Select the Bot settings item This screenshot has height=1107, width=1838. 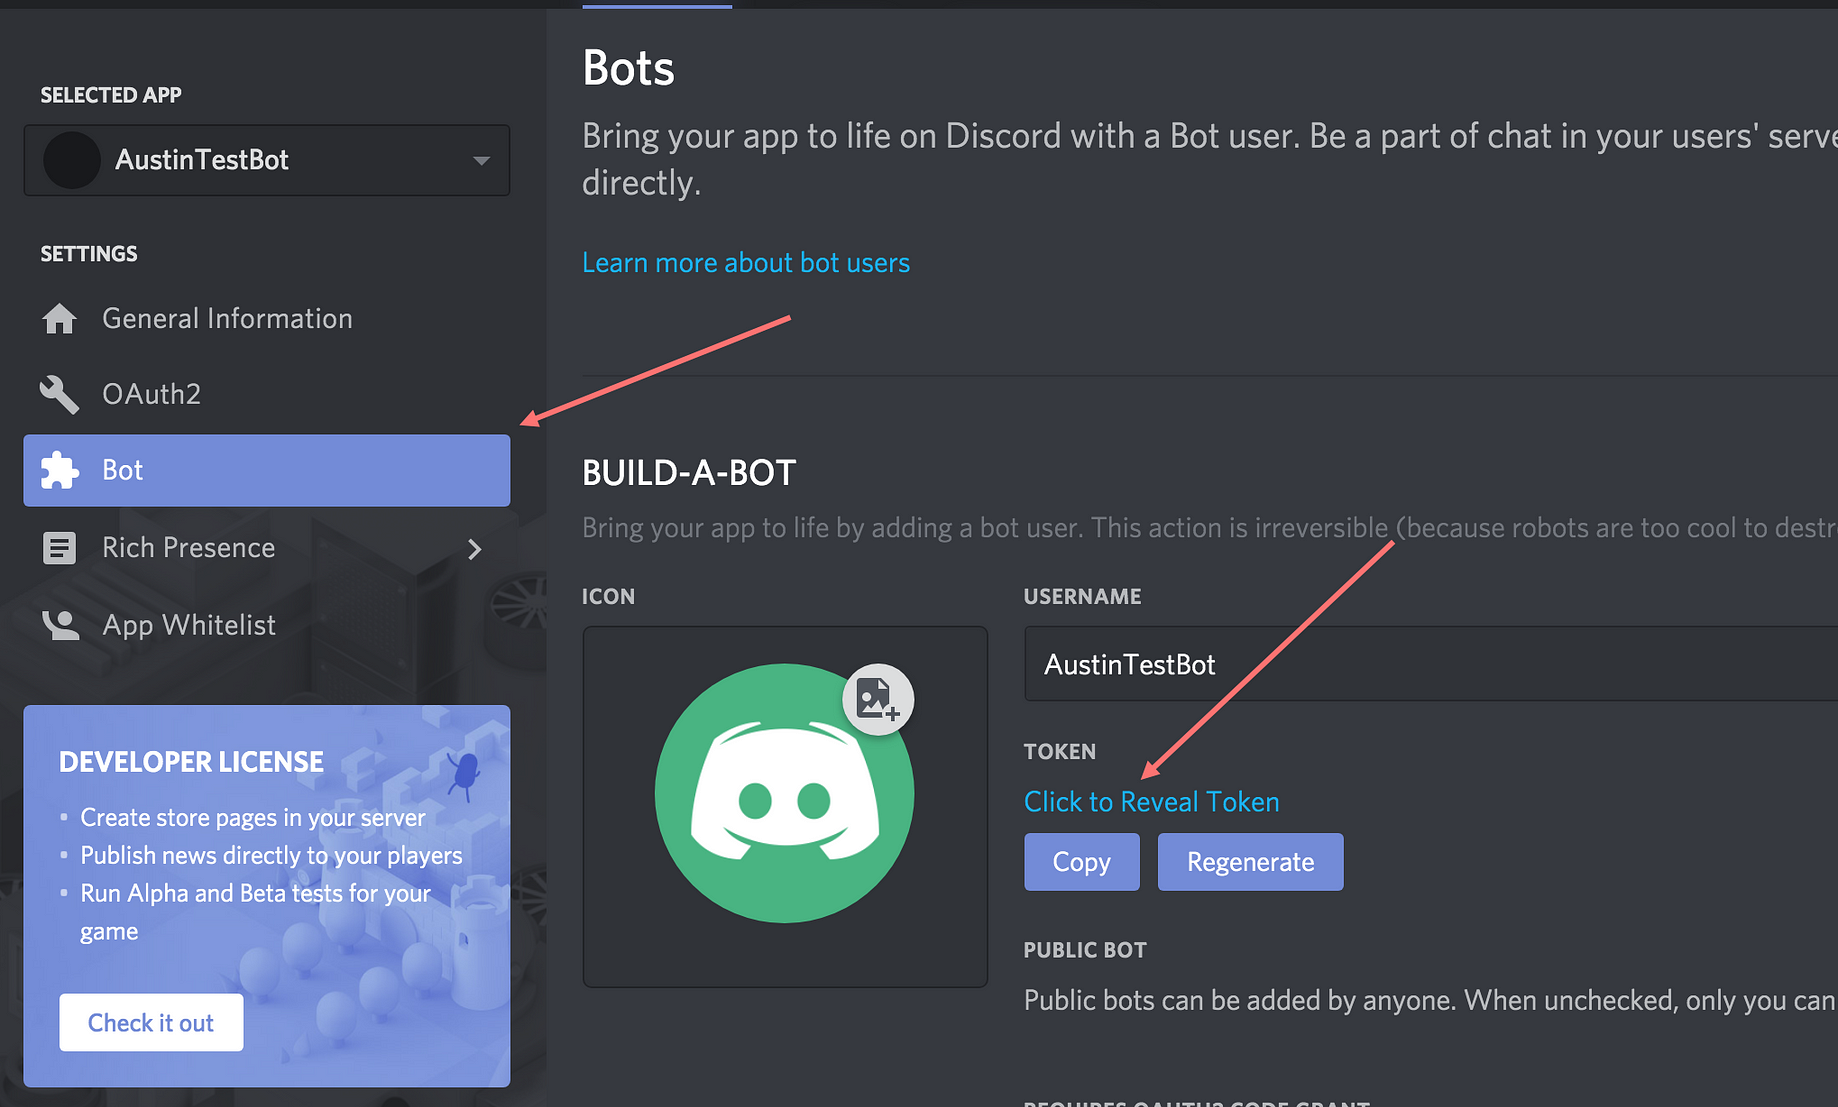tap(267, 470)
